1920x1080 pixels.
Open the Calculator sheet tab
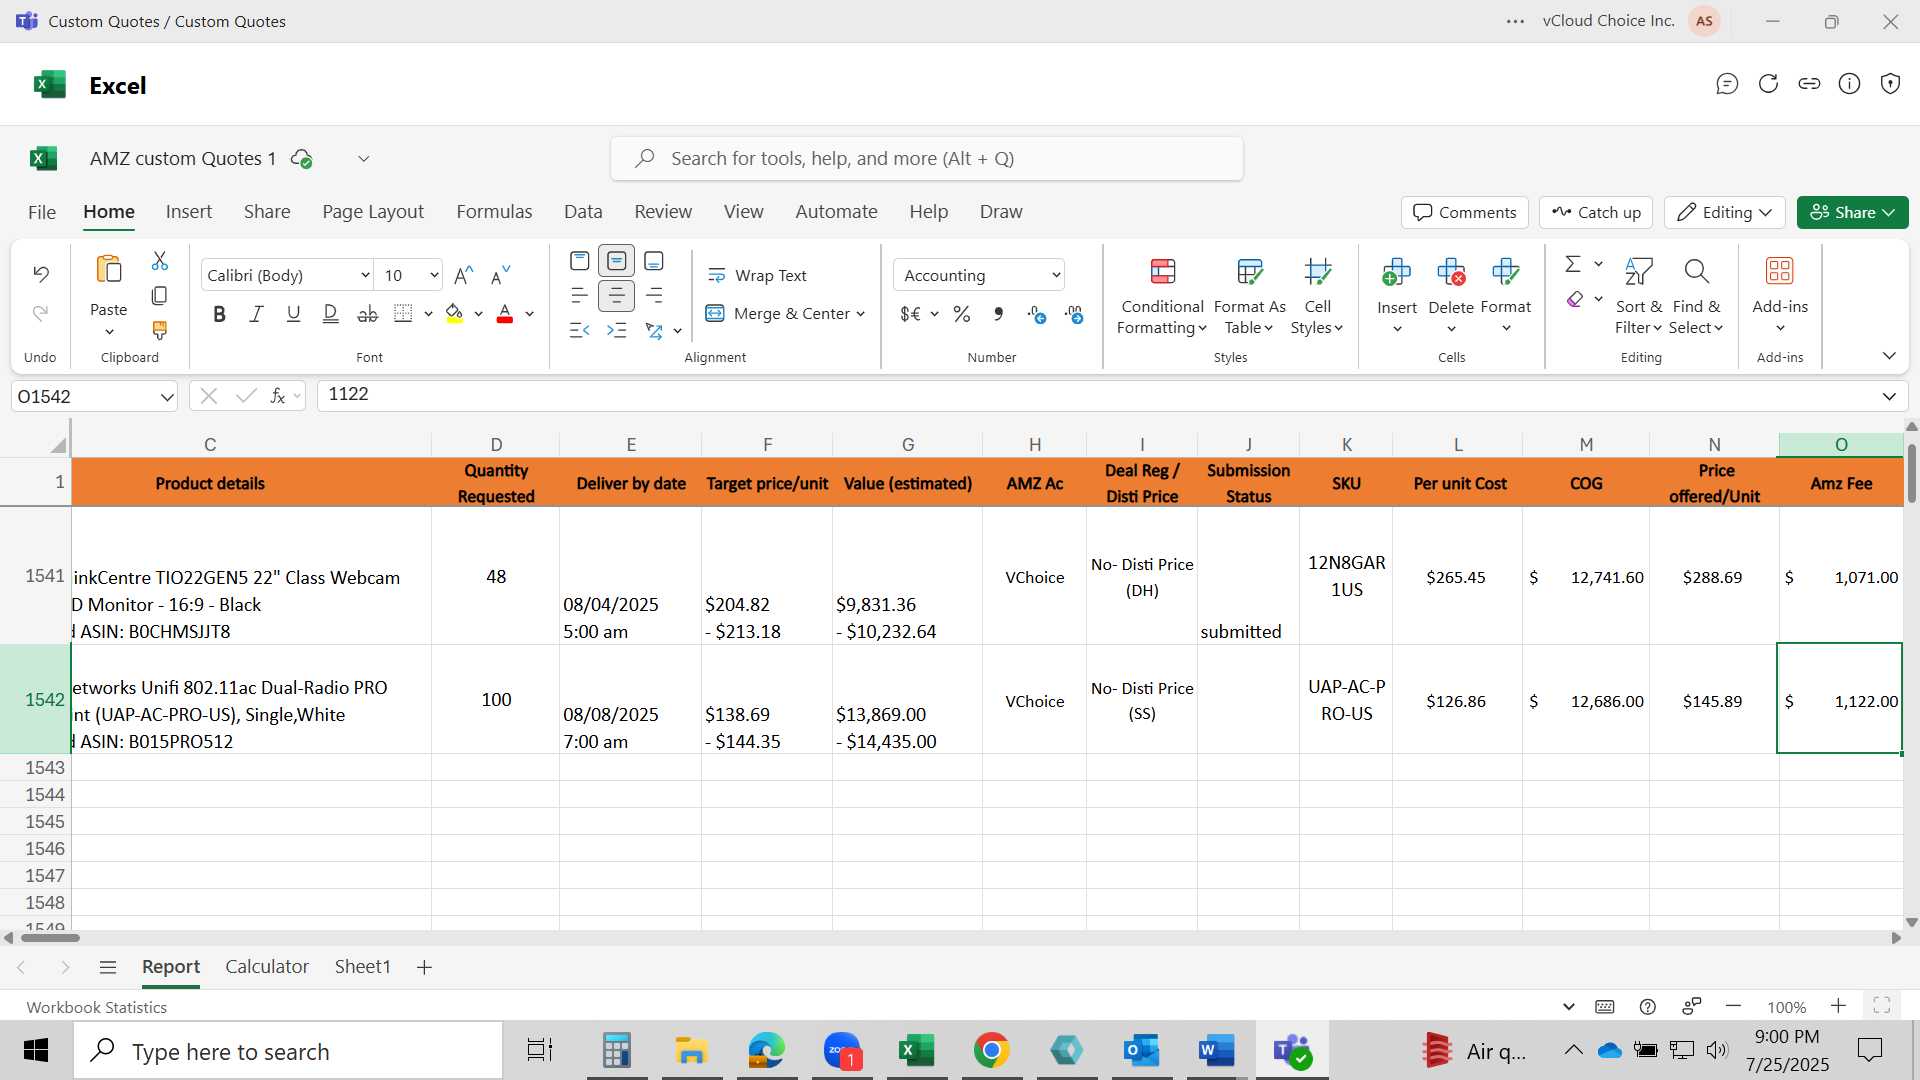pos(267,967)
